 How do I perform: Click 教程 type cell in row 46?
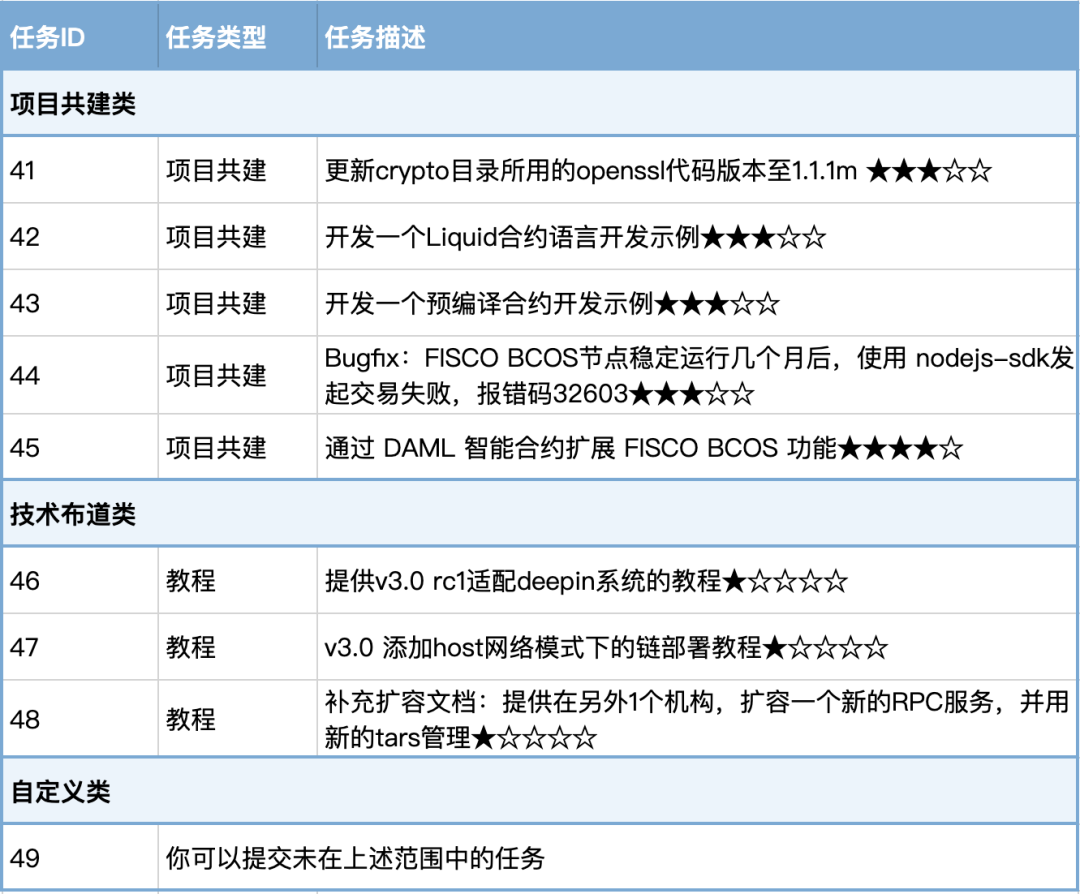click(238, 581)
